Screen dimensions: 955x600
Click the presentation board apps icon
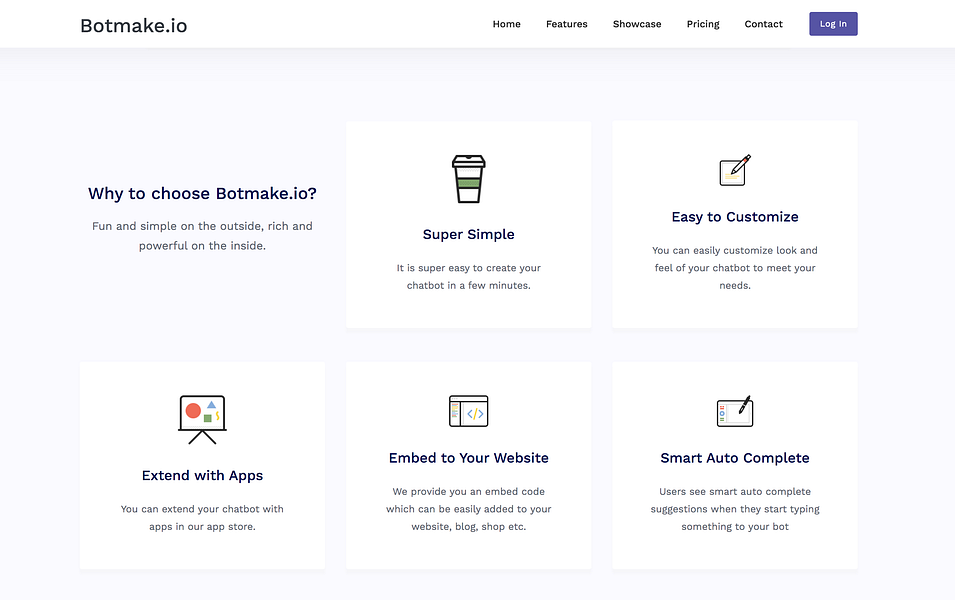point(202,420)
